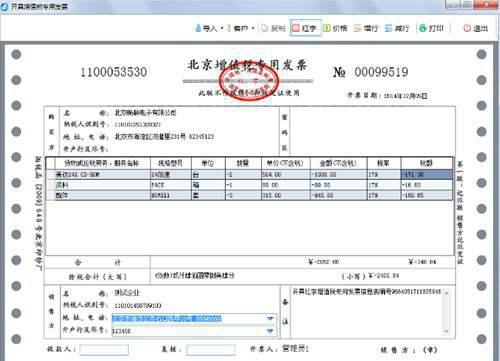The height and width of the screenshot is (361, 500).
Task: Click the 价税合计 uppercase total amount text
Action: 195,275
